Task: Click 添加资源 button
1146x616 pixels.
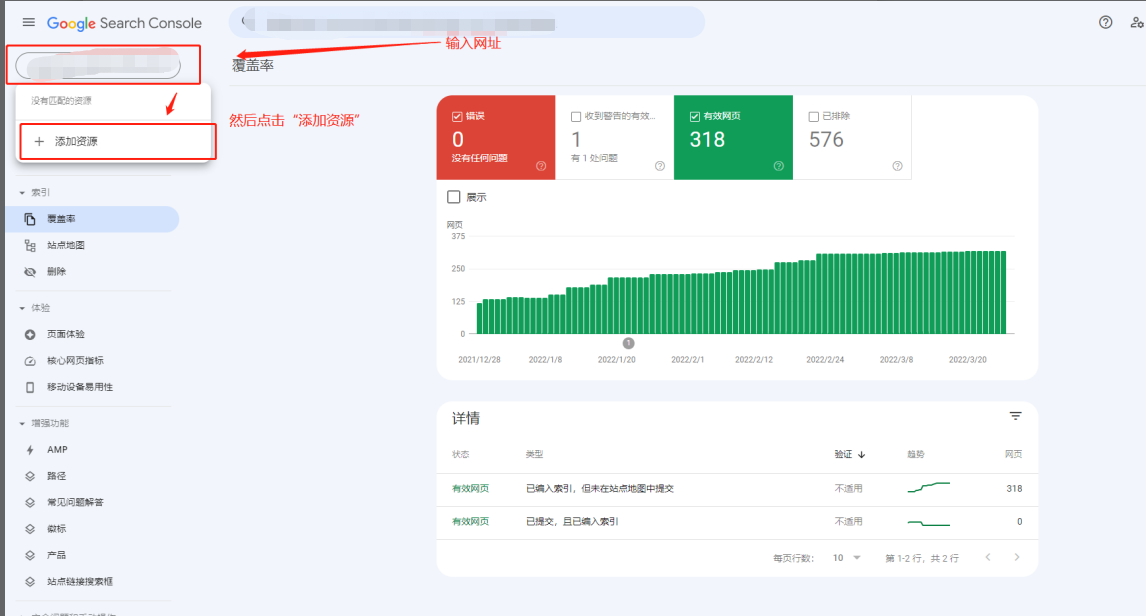Action: pos(115,142)
